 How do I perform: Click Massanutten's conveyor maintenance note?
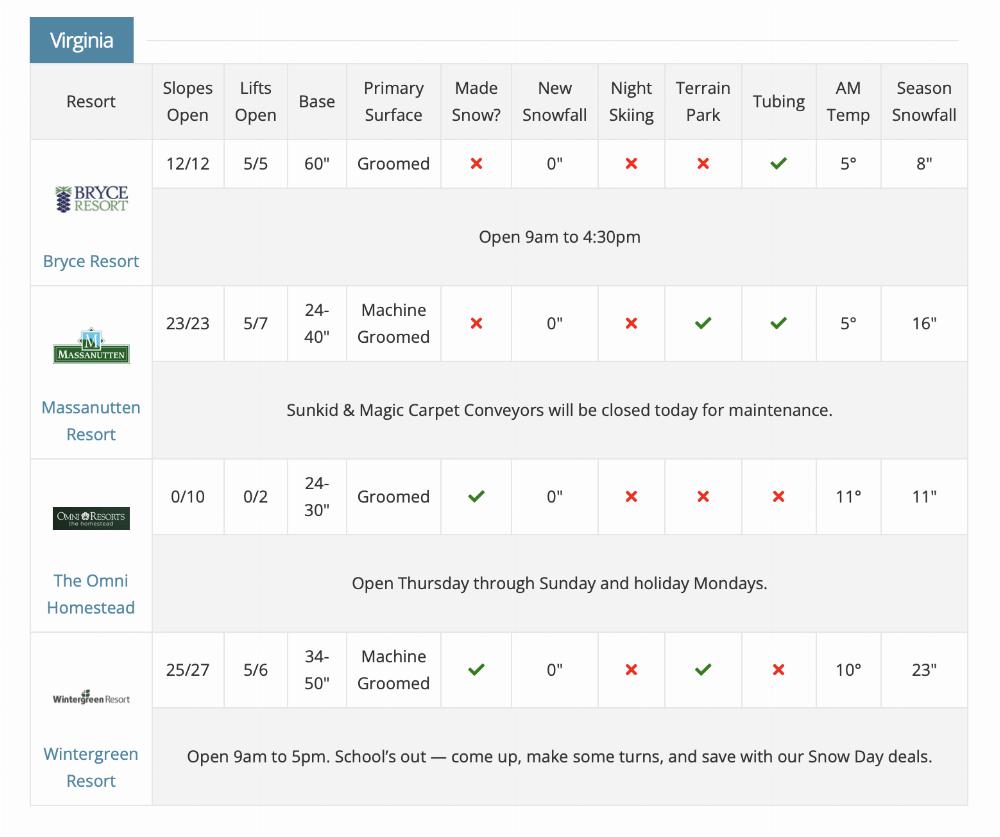559,410
